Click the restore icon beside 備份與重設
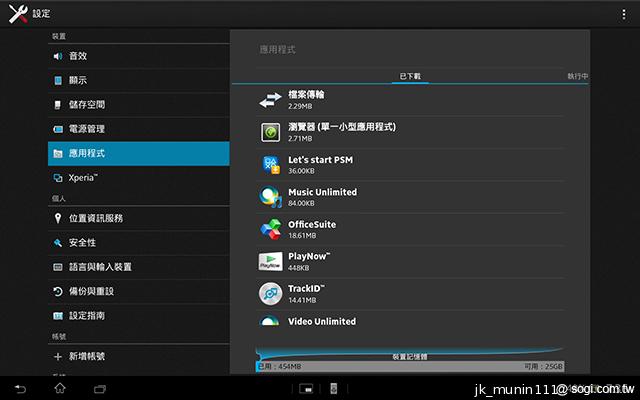640x400 pixels. click(58, 291)
